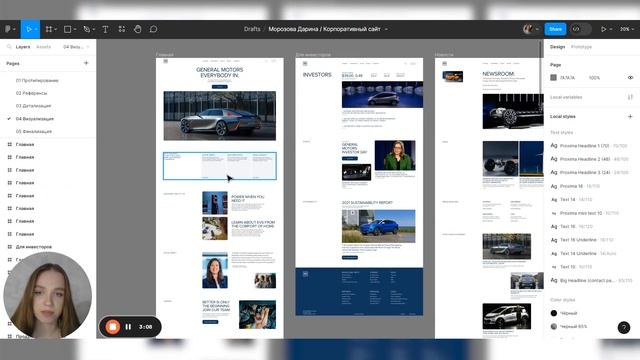The width and height of the screenshot is (640, 360).
Task: Select the Новости frame label on canvas
Action: point(444,54)
